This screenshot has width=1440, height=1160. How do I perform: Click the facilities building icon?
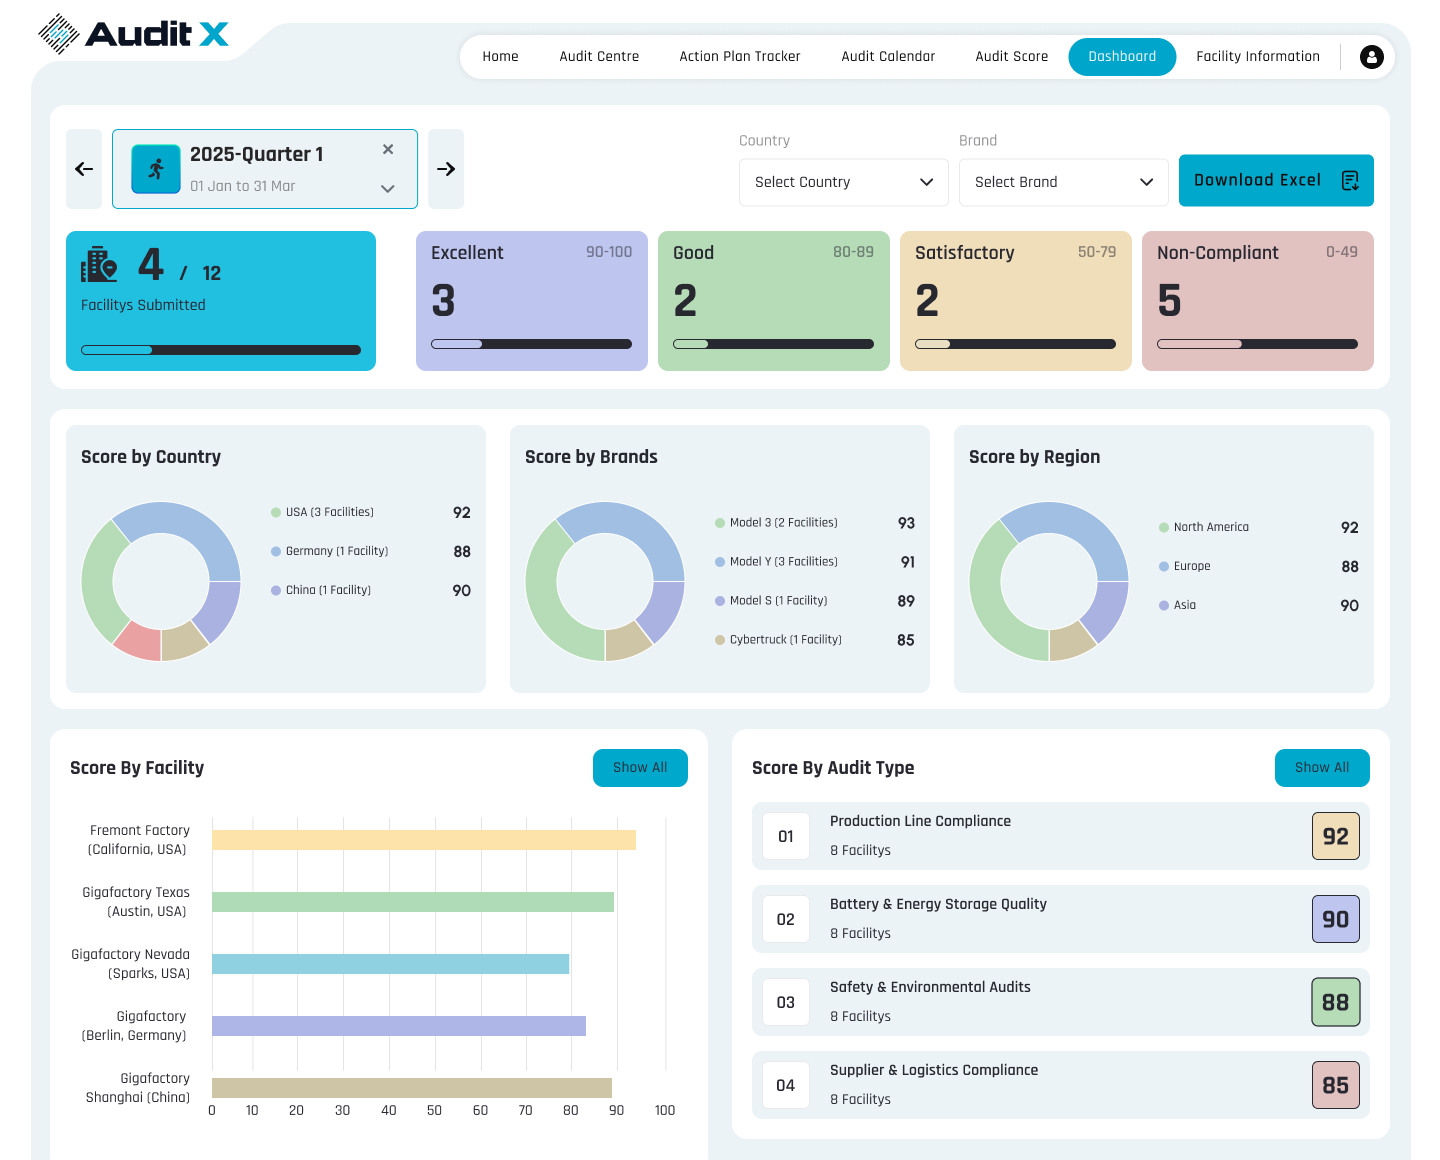[x=99, y=264]
